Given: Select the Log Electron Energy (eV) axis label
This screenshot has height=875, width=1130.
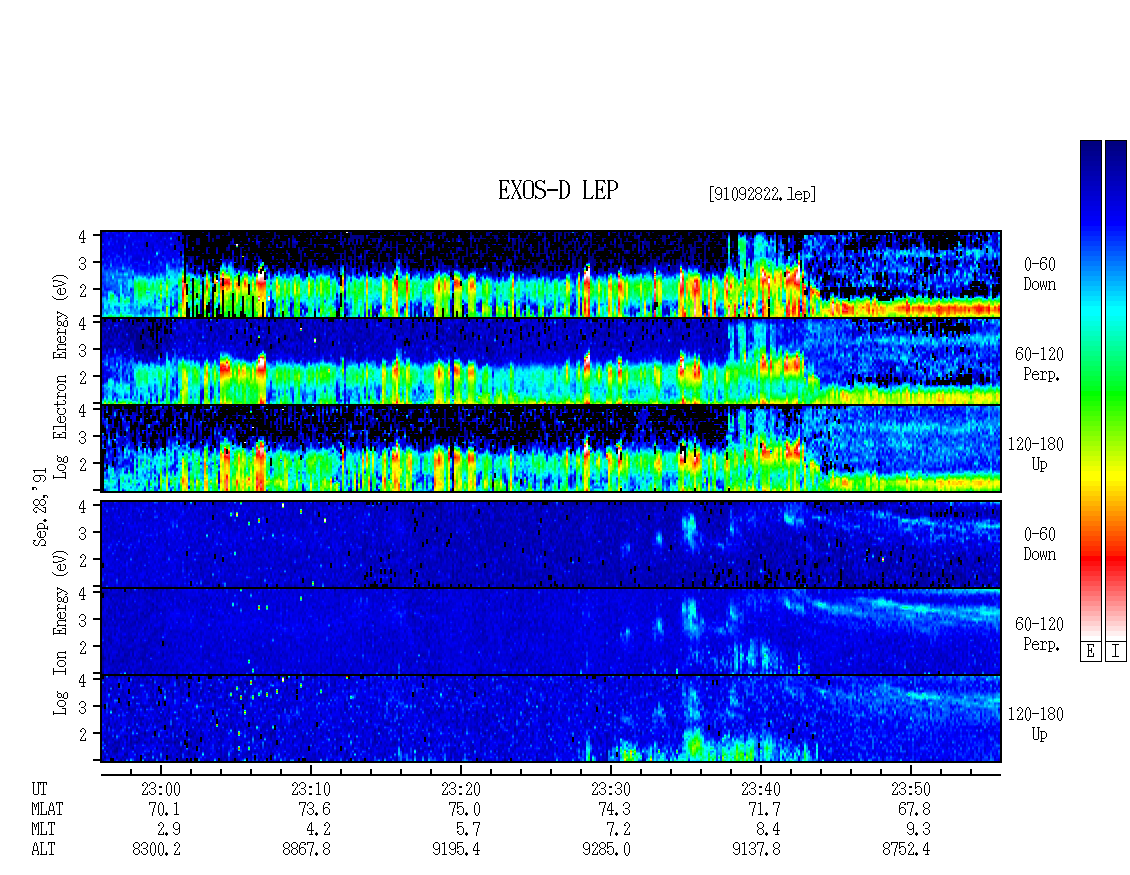Looking at the screenshot, I should (x=61, y=376).
